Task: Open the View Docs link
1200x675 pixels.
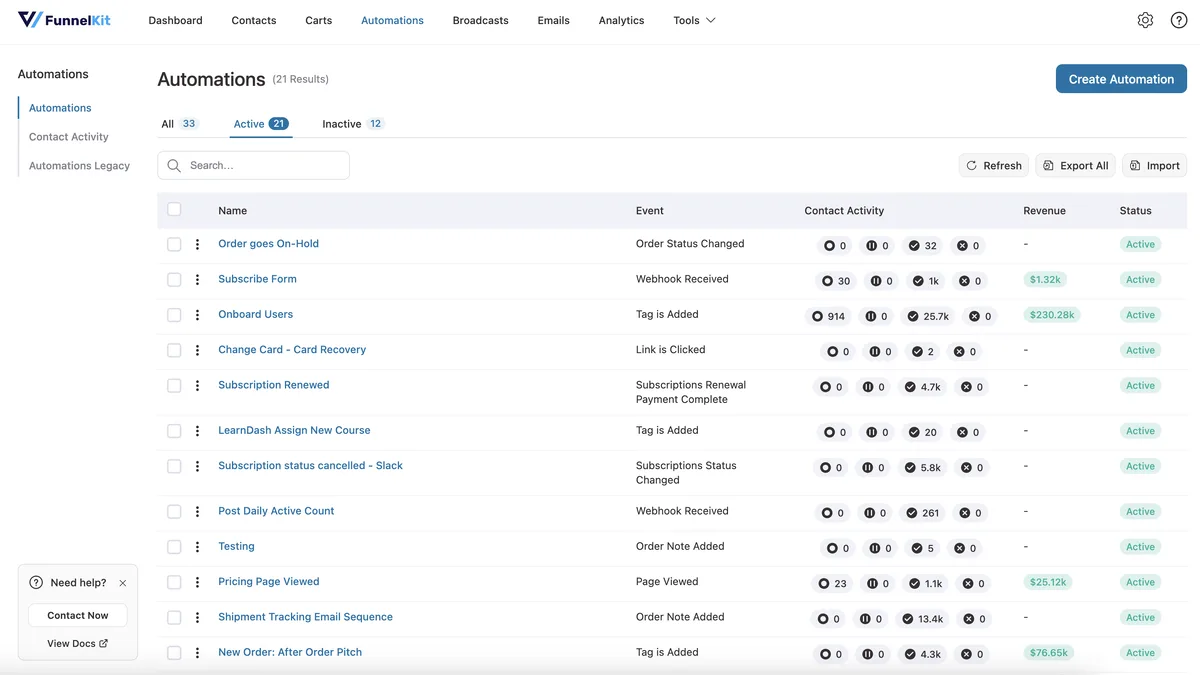Action: [x=78, y=644]
